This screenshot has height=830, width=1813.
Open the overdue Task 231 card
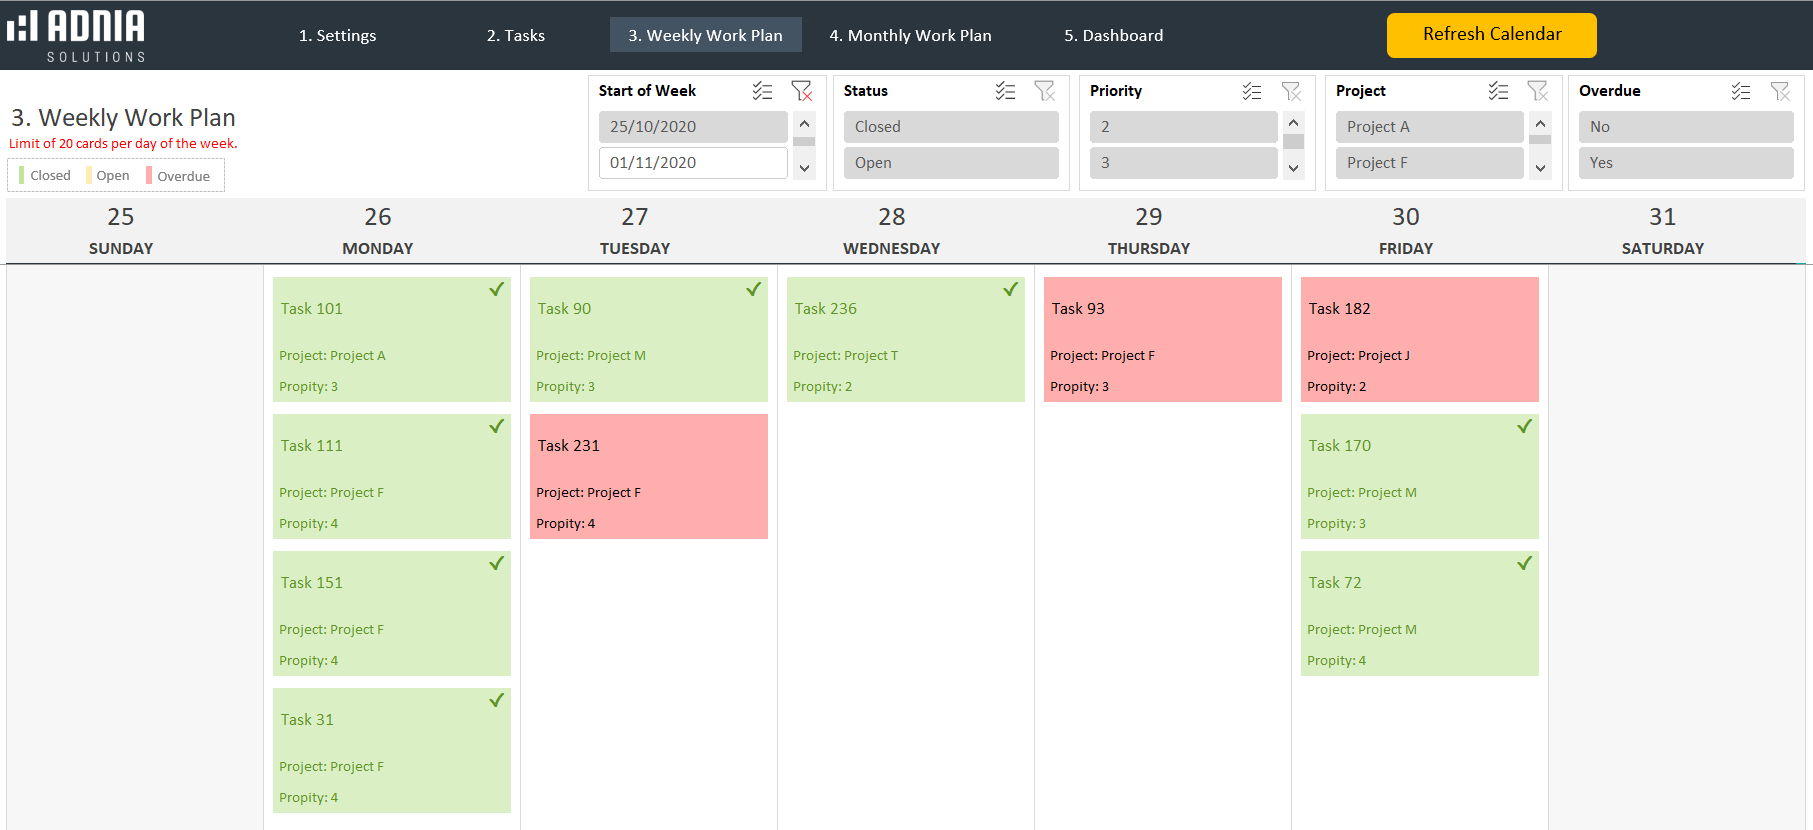click(x=648, y=477)
